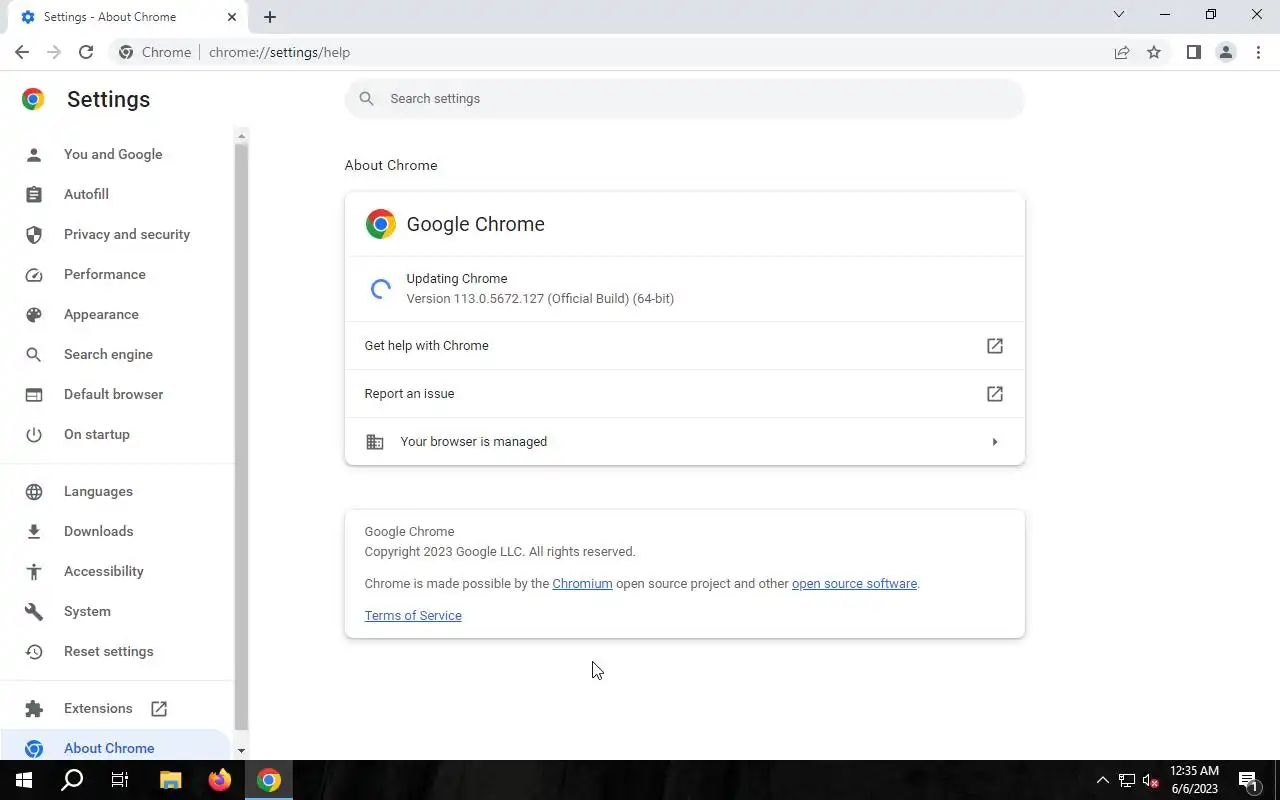Click the Reset settings clock icon

34,651
